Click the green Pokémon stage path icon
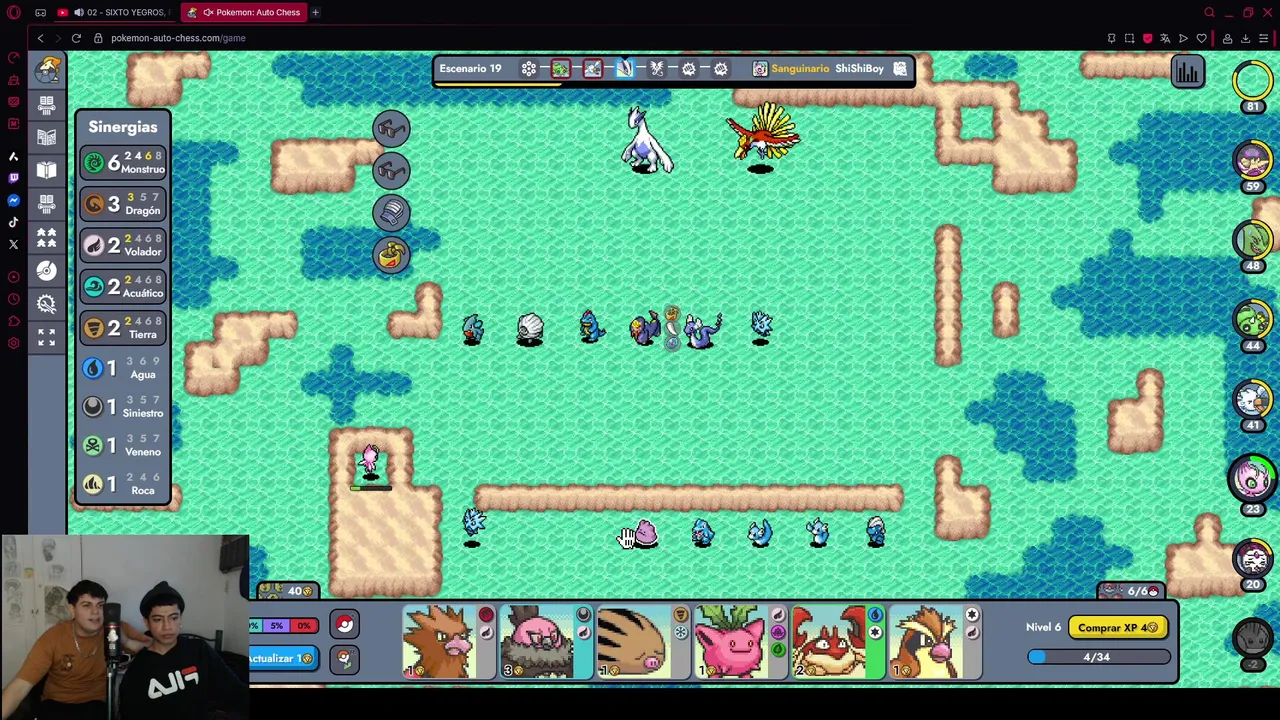The image size is (1280, 720). point(560,68)
